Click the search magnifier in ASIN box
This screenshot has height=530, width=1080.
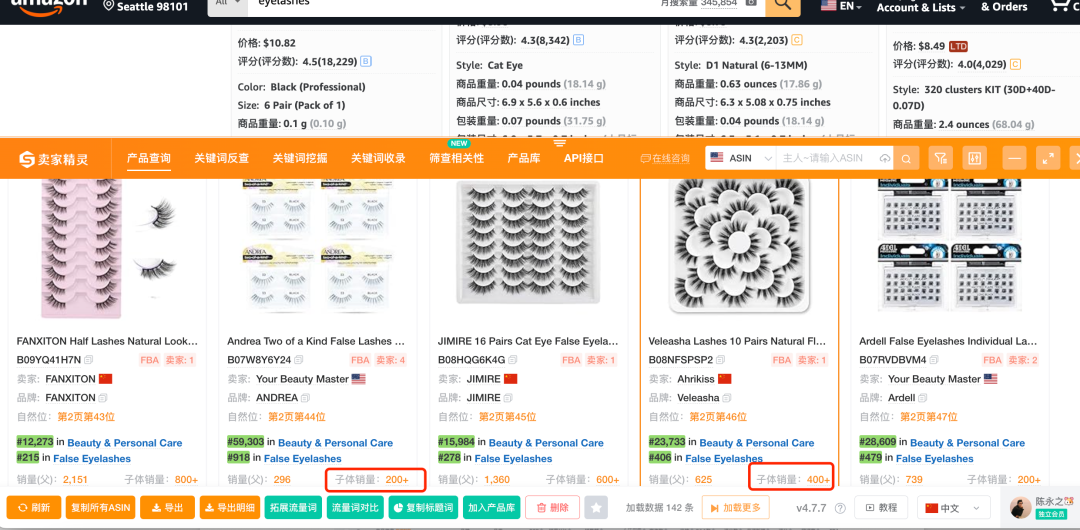[906, 159]
